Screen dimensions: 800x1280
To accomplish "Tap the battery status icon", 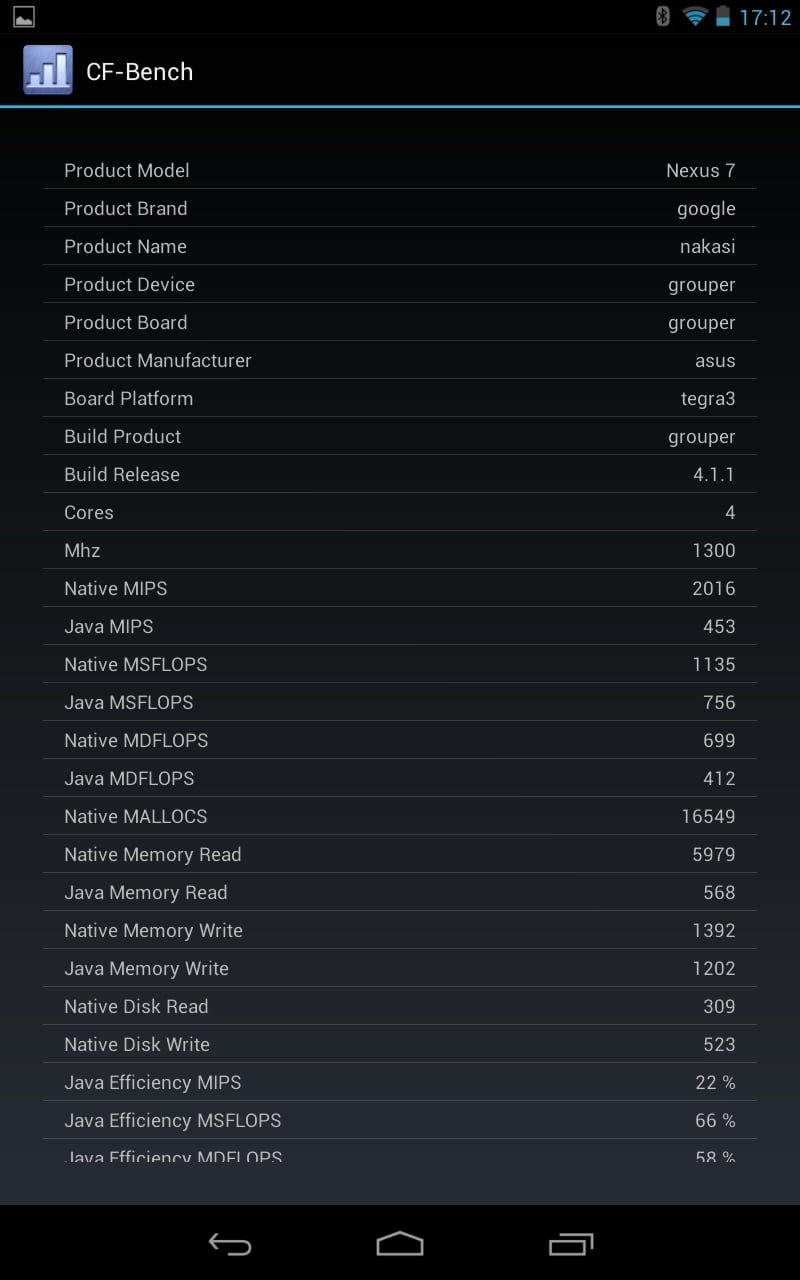I will (723, 16).
